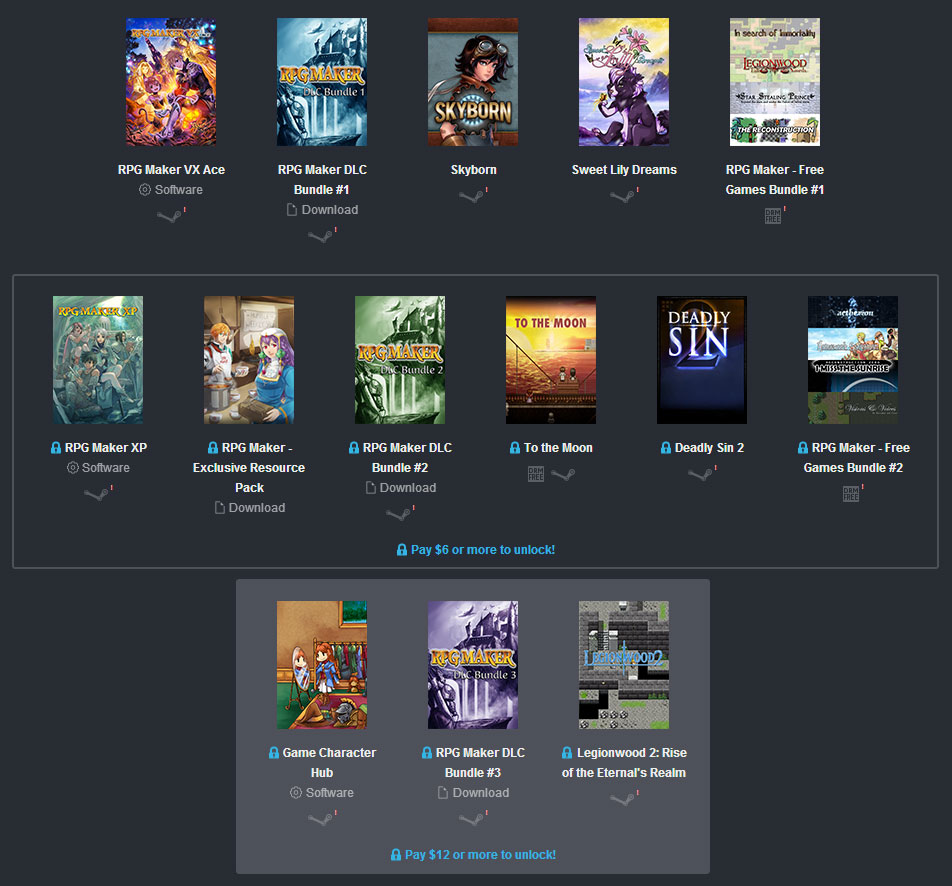The width and height of the screenshot is (952, 886).
Task: Click the Steam icon below Skyborn
Action: pyautogui.click(x=471, y=196)
